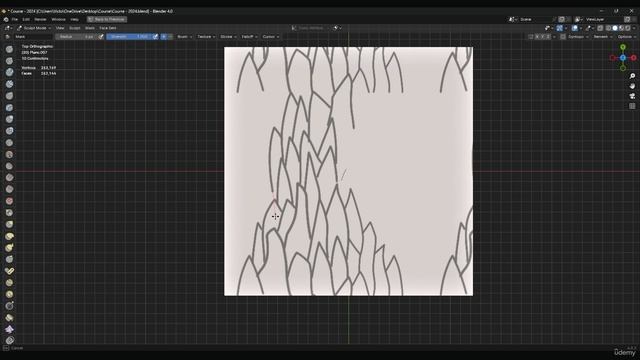This screenshot has height=360, width=640.
Task: Select the Clay brush tool
Action: (9, 72)
